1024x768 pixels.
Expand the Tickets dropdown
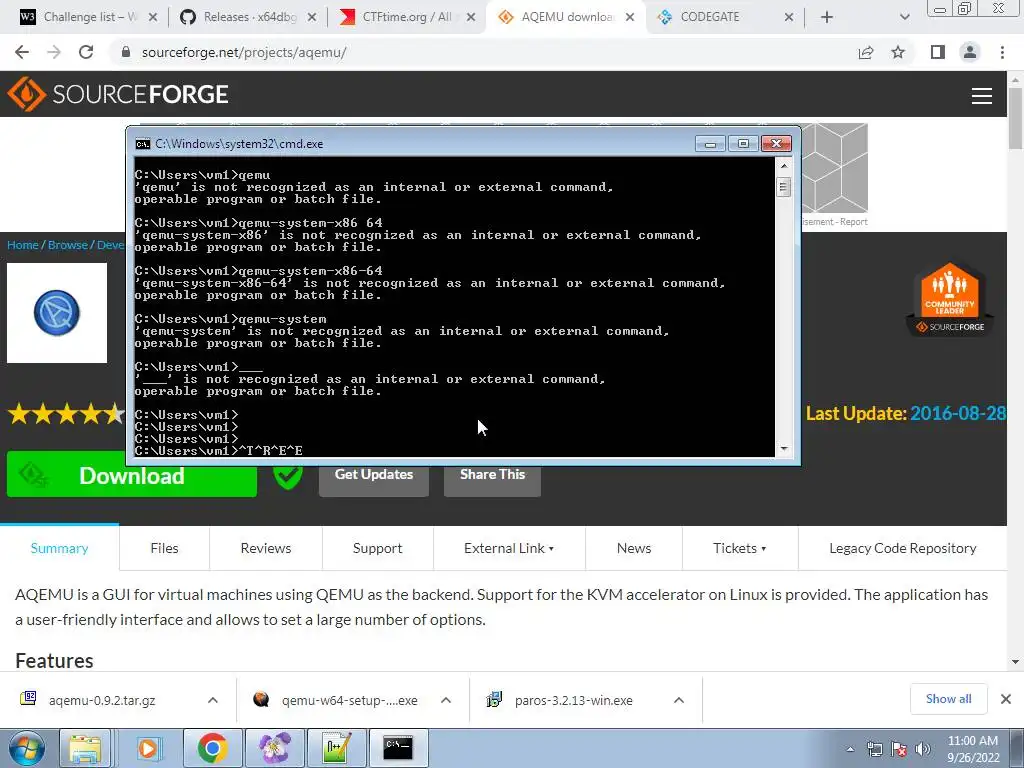pyautogui.click(x=739, y=548)
